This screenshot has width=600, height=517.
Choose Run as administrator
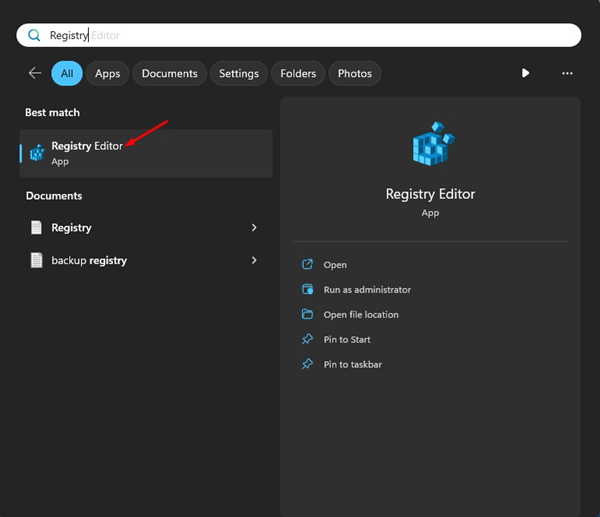click(367, 290)
